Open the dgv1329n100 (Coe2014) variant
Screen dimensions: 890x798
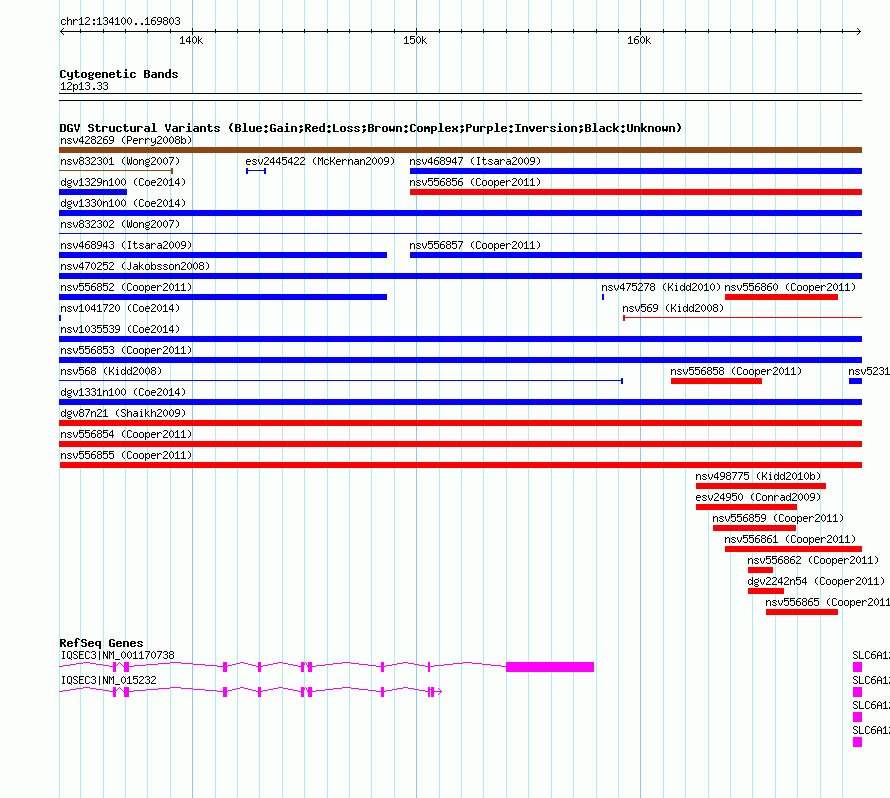(93, 192)
